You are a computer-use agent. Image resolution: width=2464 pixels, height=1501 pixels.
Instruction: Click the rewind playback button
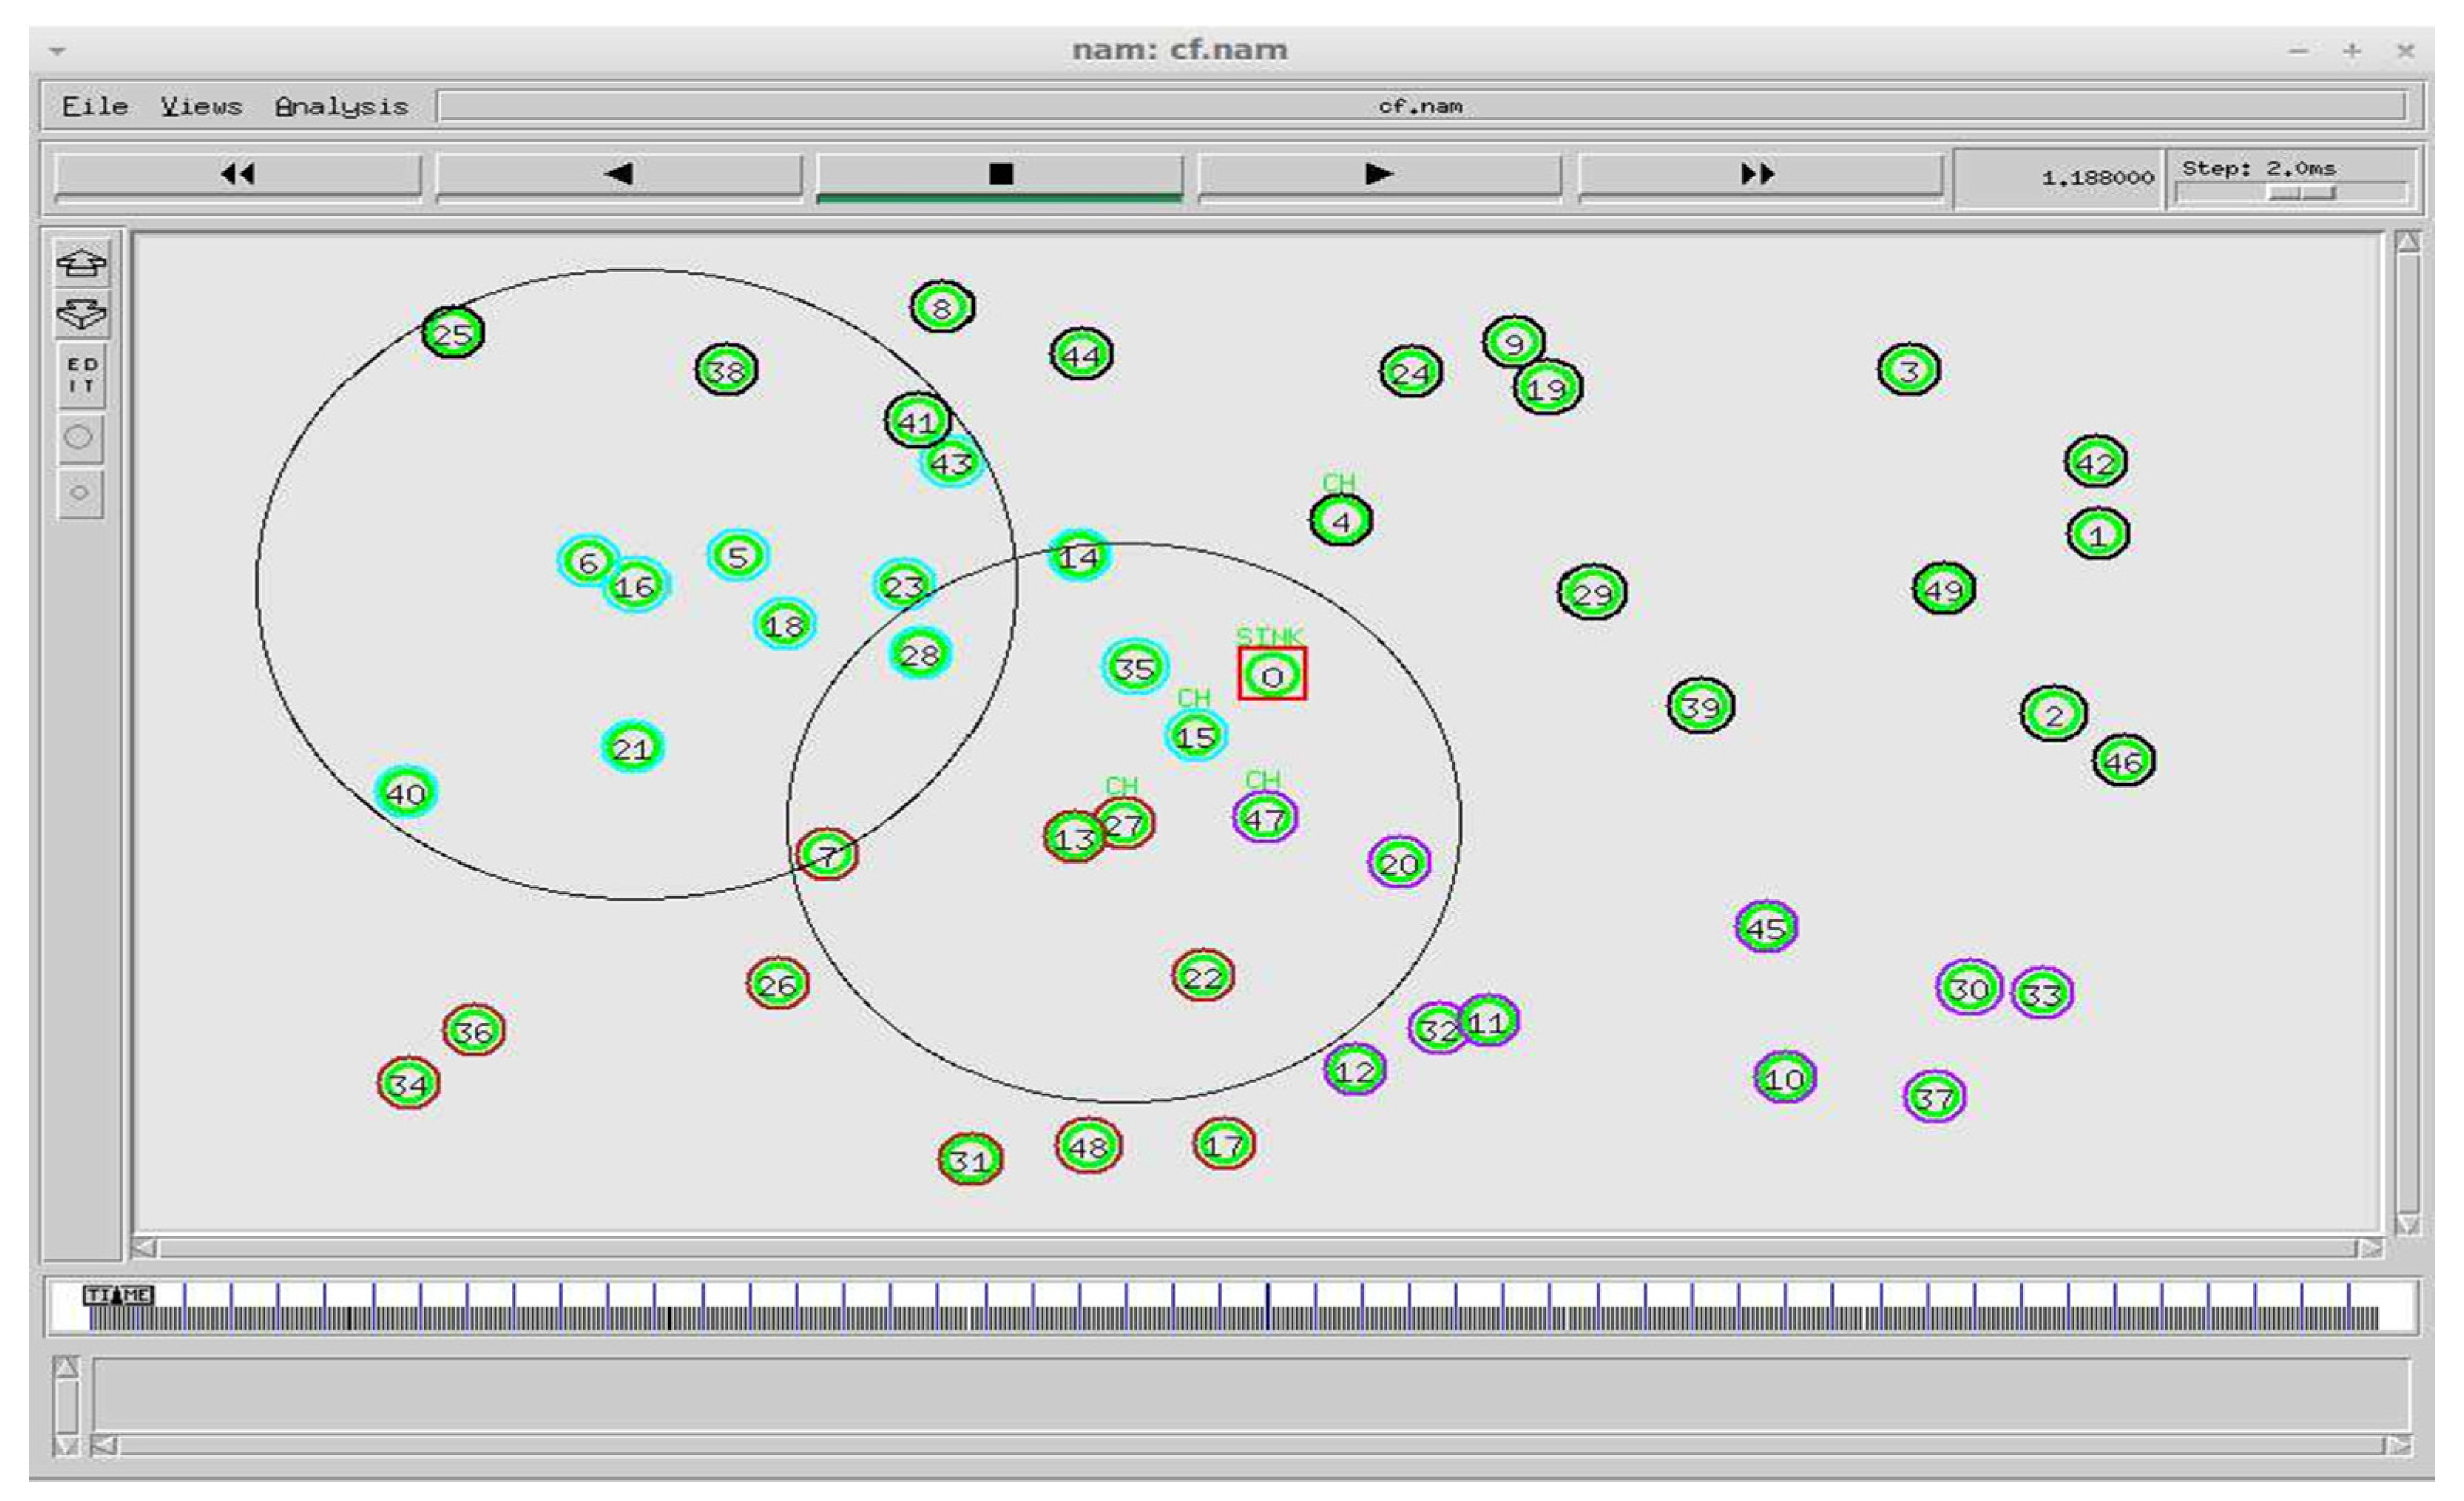pos(237,175)
